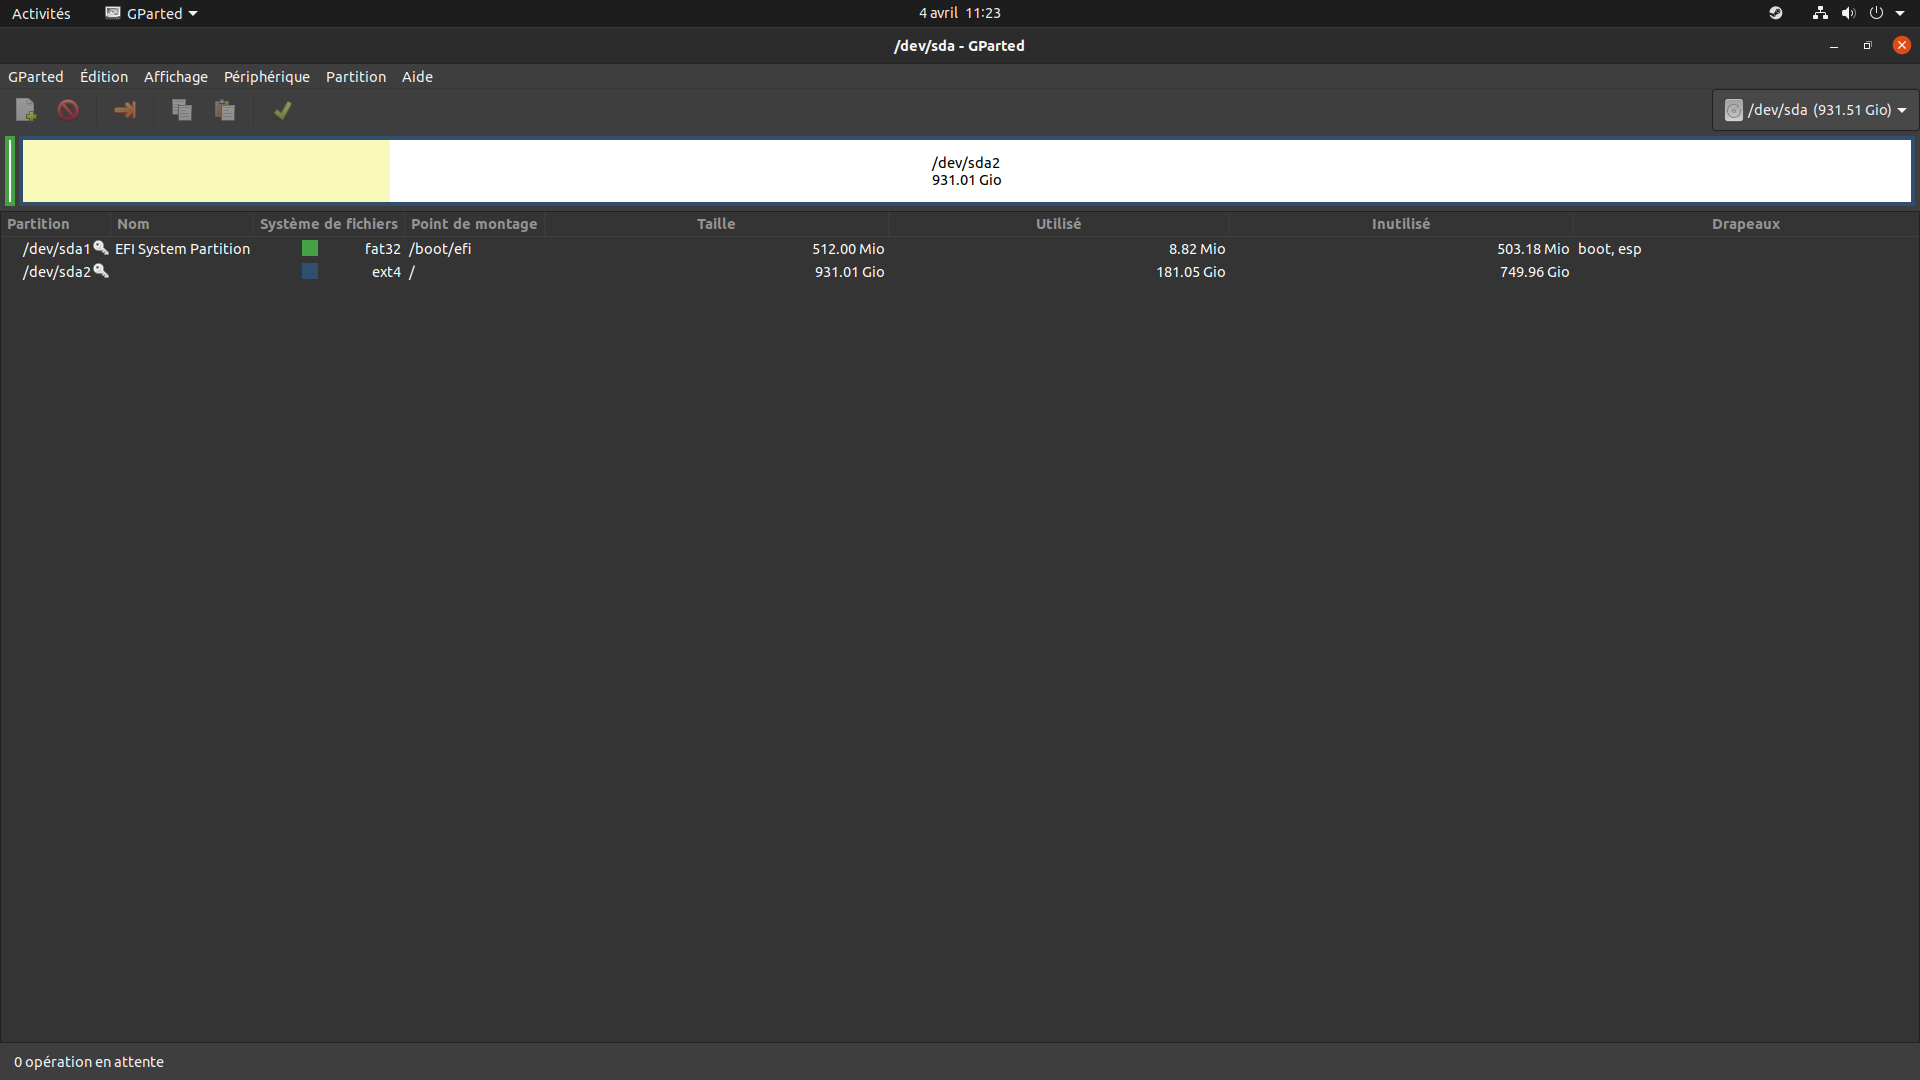Image resolution: width=1920 pixels, height=1080 pixels.
Task: Select the /dev/sda1 partition row
Action: [960, 248]
